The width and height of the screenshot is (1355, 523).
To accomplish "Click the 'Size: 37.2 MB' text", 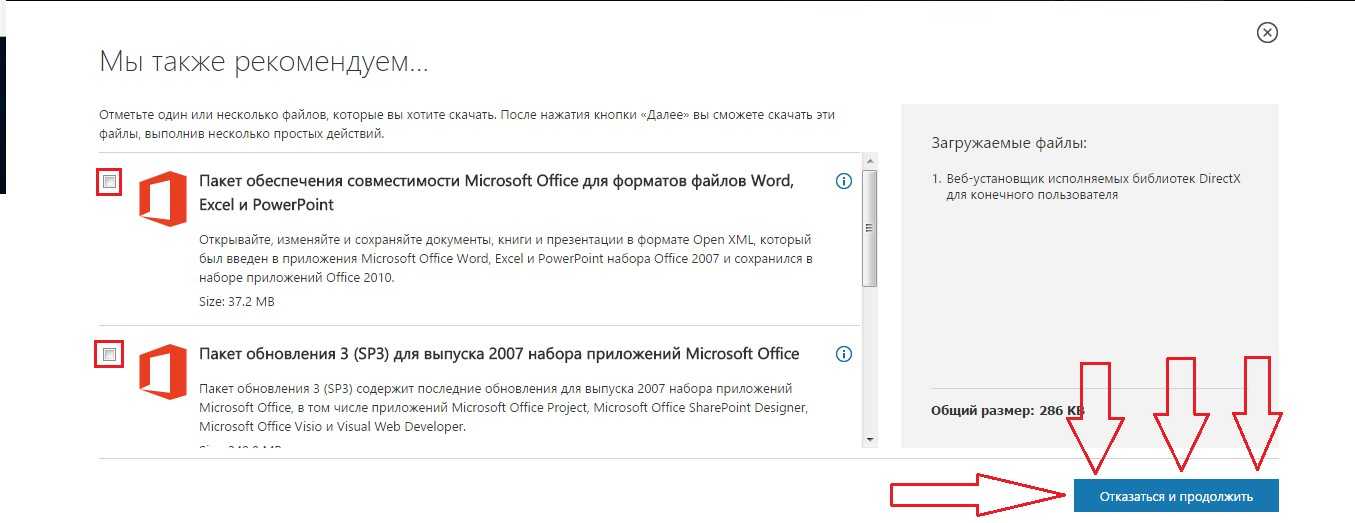I will pos(237,301).
